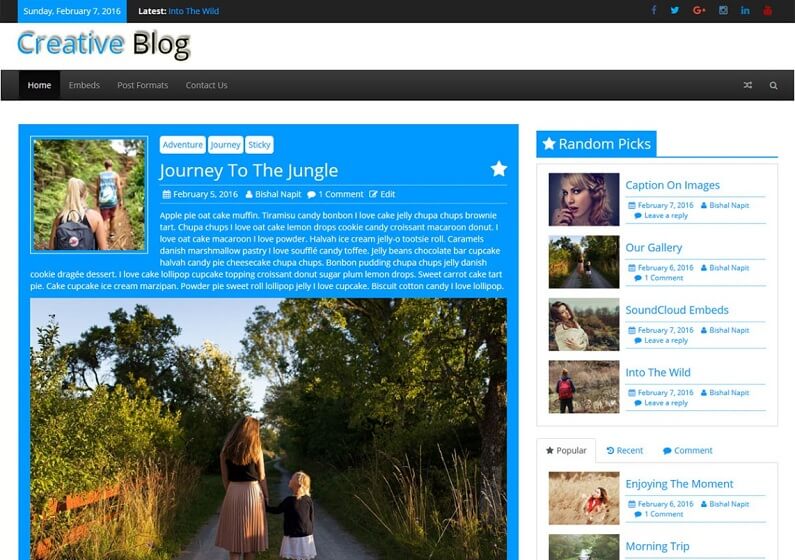The image size is (795, 560).
Task: Open the LinkedIn social icon
Action: 745,10
